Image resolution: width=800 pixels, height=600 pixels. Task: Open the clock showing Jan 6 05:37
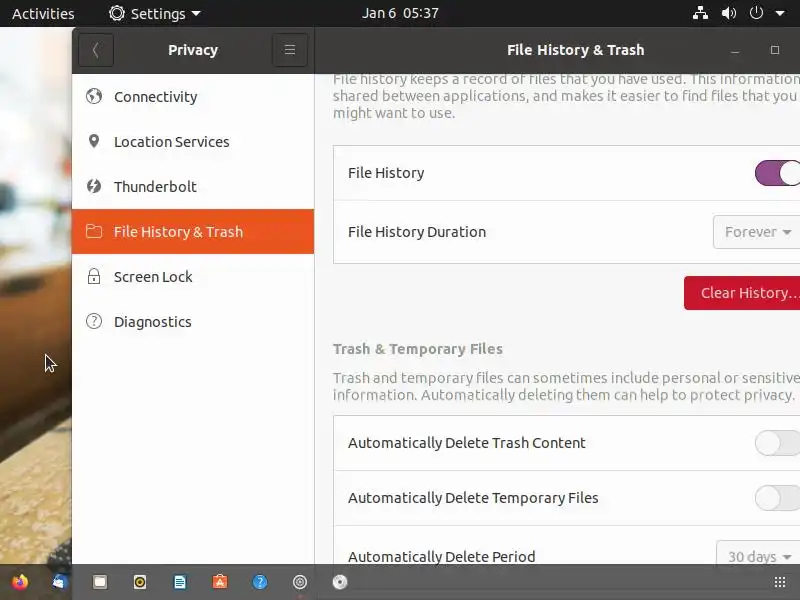pos(400,13)
